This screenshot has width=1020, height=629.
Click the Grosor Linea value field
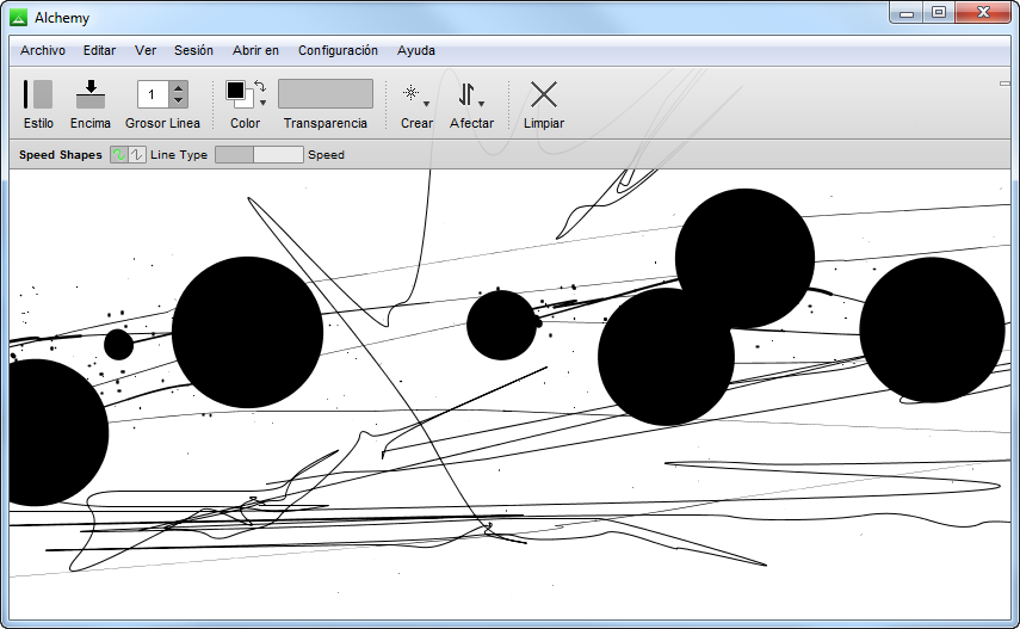[153, 94]
